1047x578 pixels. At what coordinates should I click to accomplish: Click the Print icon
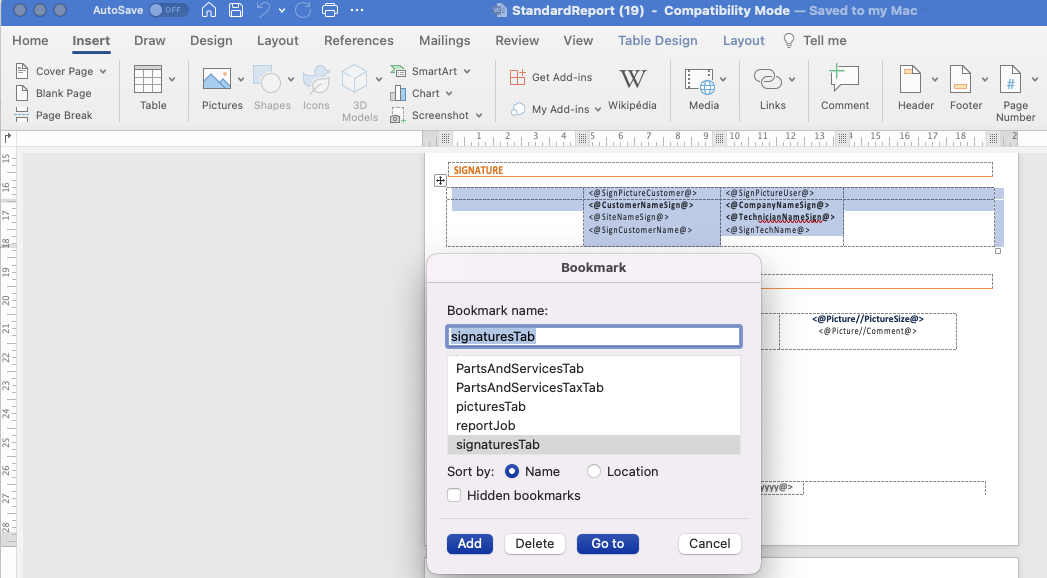coord(330,10)
